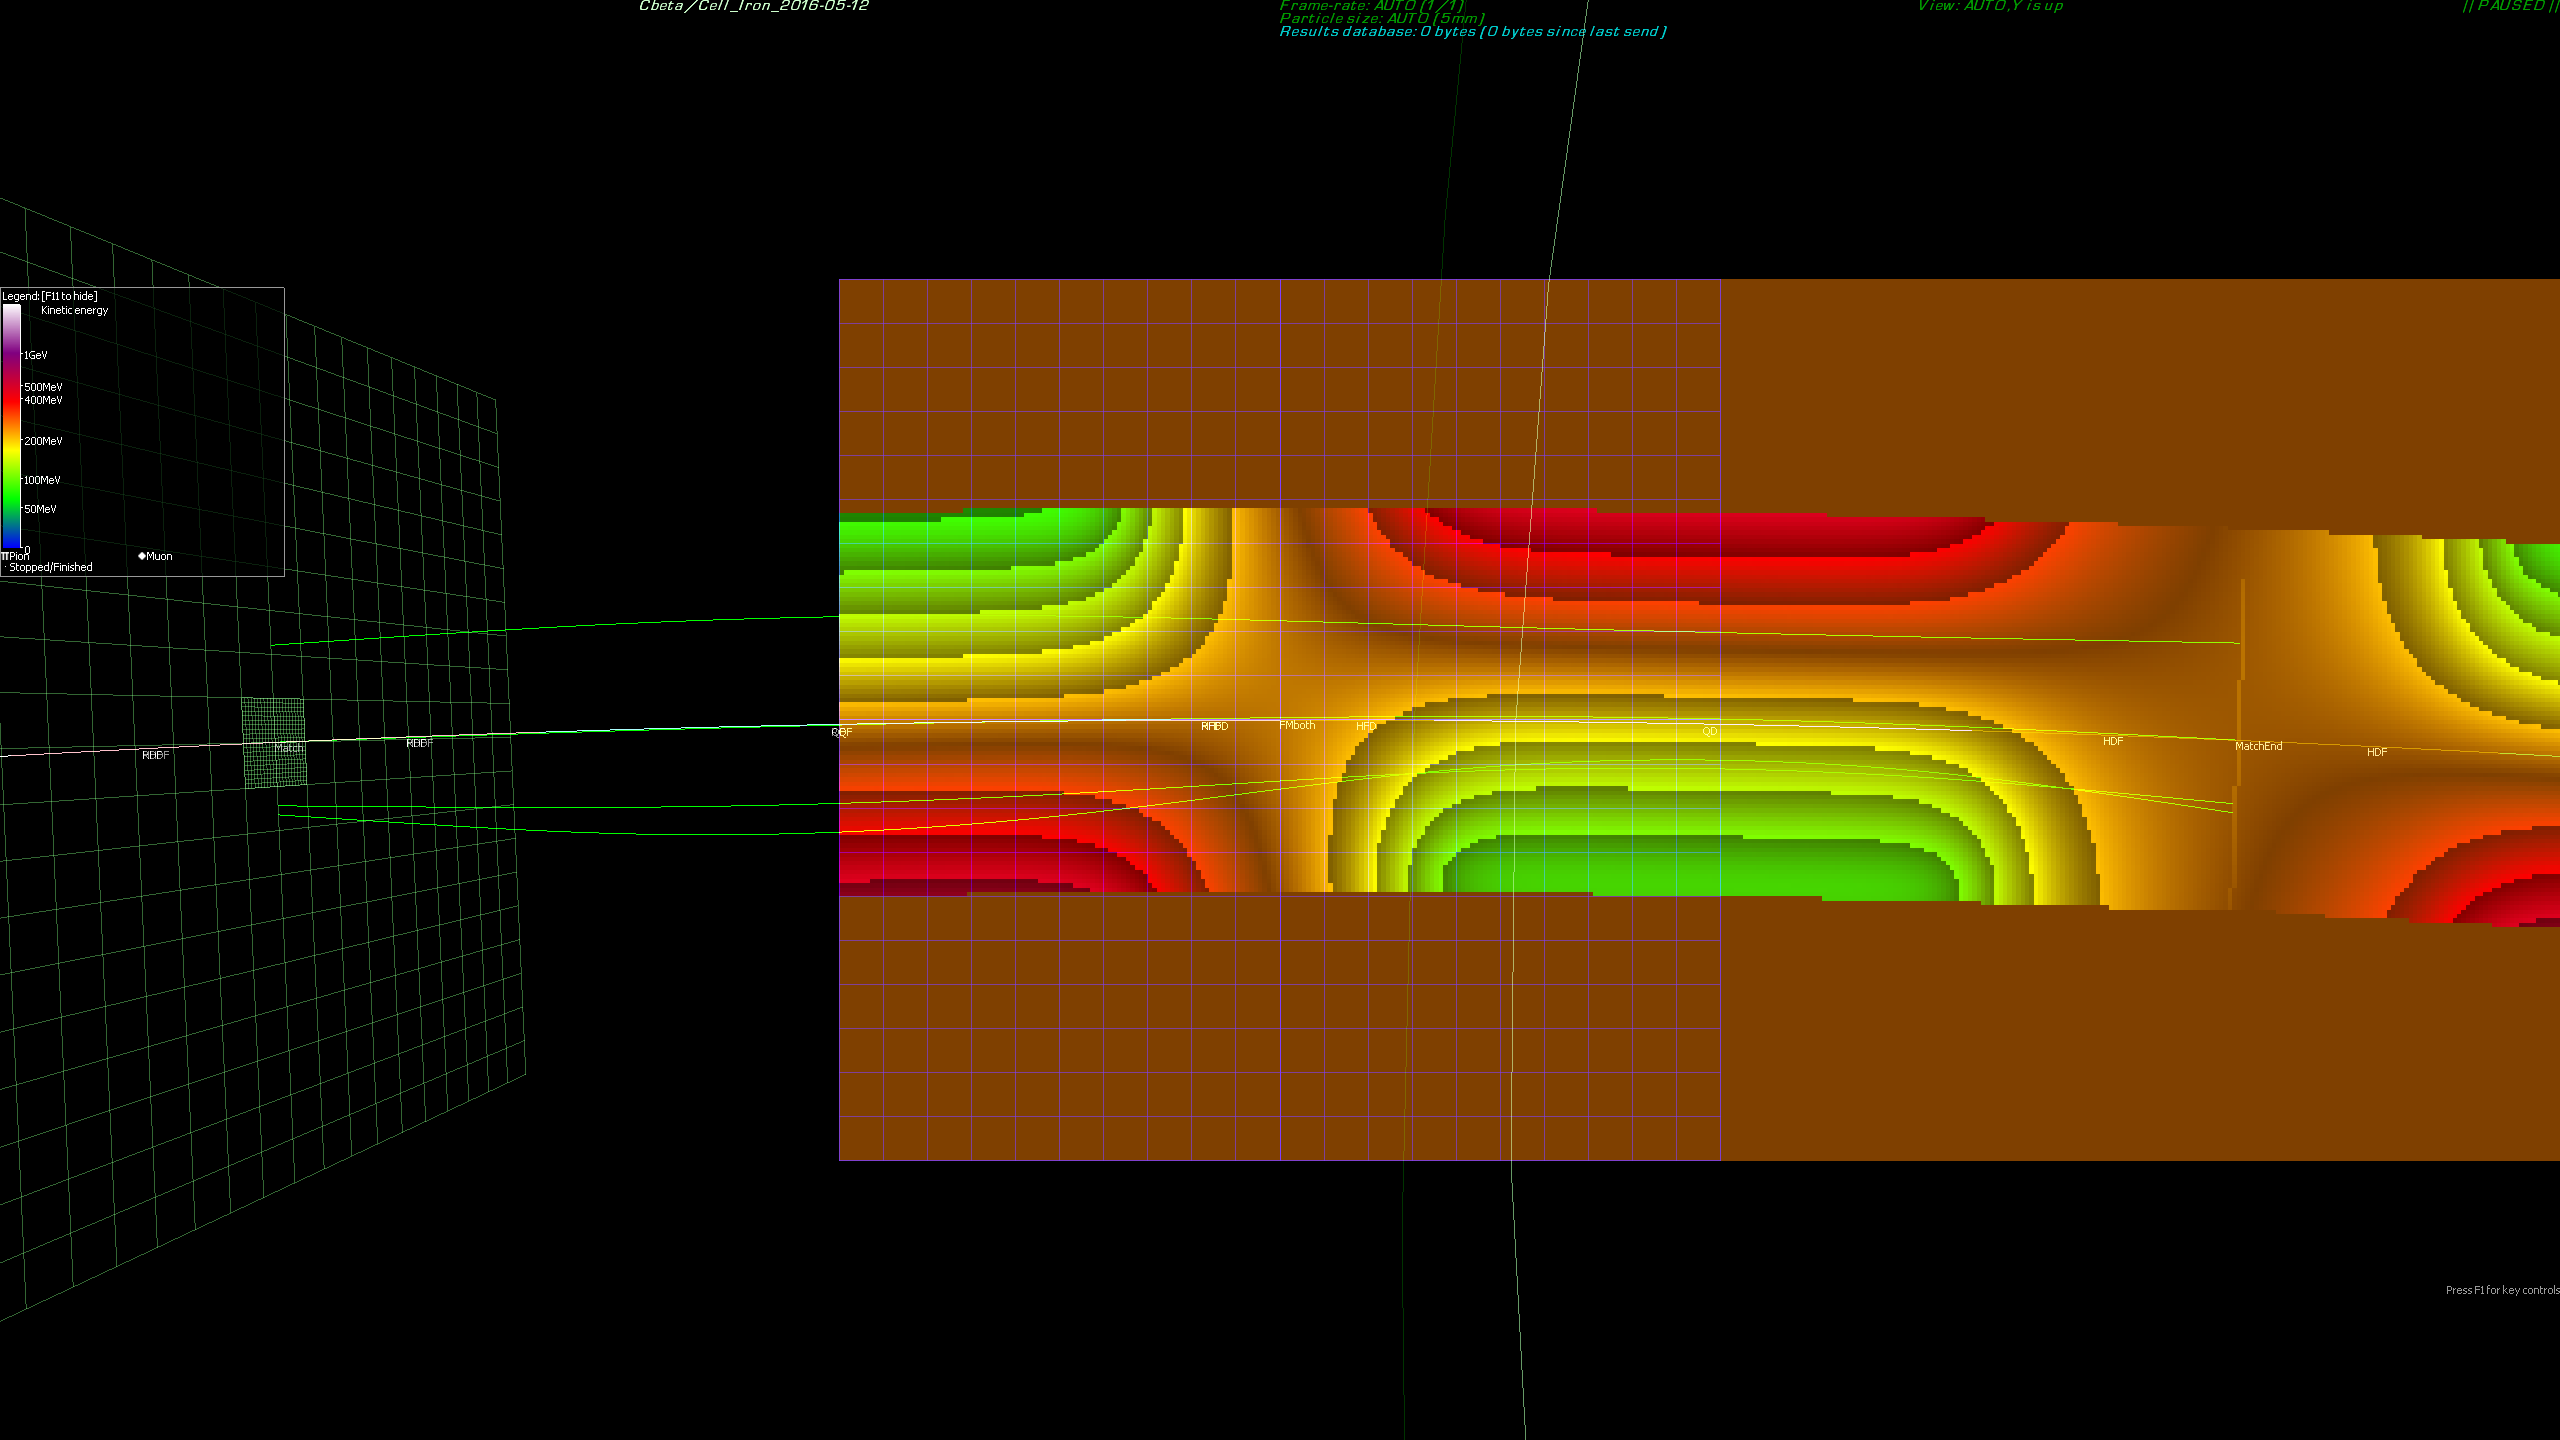Screen dimensions: 2560x1440
Task: Click the Pion symbol in legend
Action: [5, 556]
